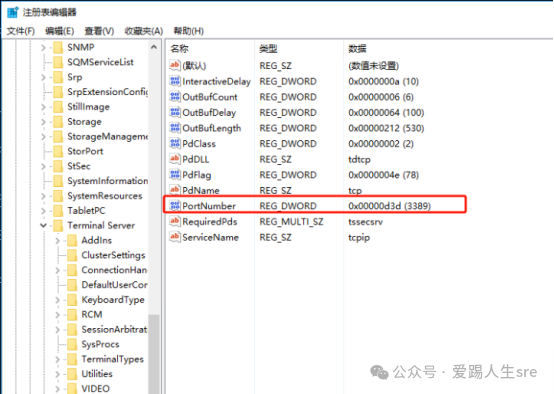The image size is (554, 394).
Task: Select the SNMP folder icon
Action: [x=58, y=47]
